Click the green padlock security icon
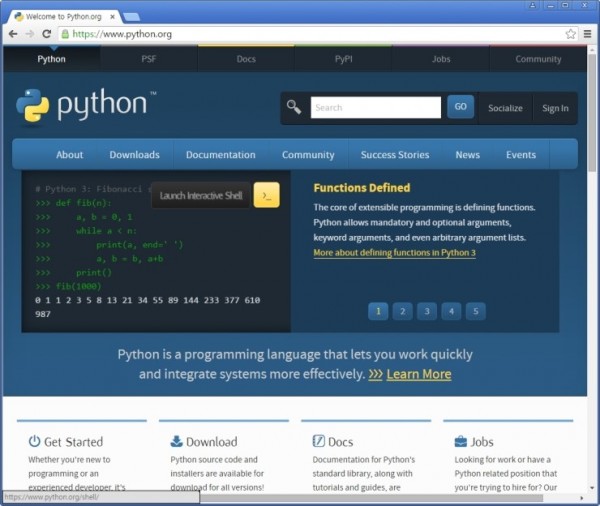 (65, 34)
